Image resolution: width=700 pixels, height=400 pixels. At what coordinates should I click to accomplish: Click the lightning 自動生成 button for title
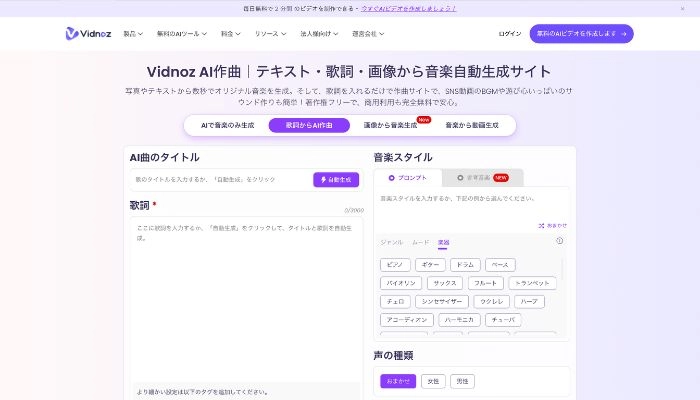tap(336, 179)
